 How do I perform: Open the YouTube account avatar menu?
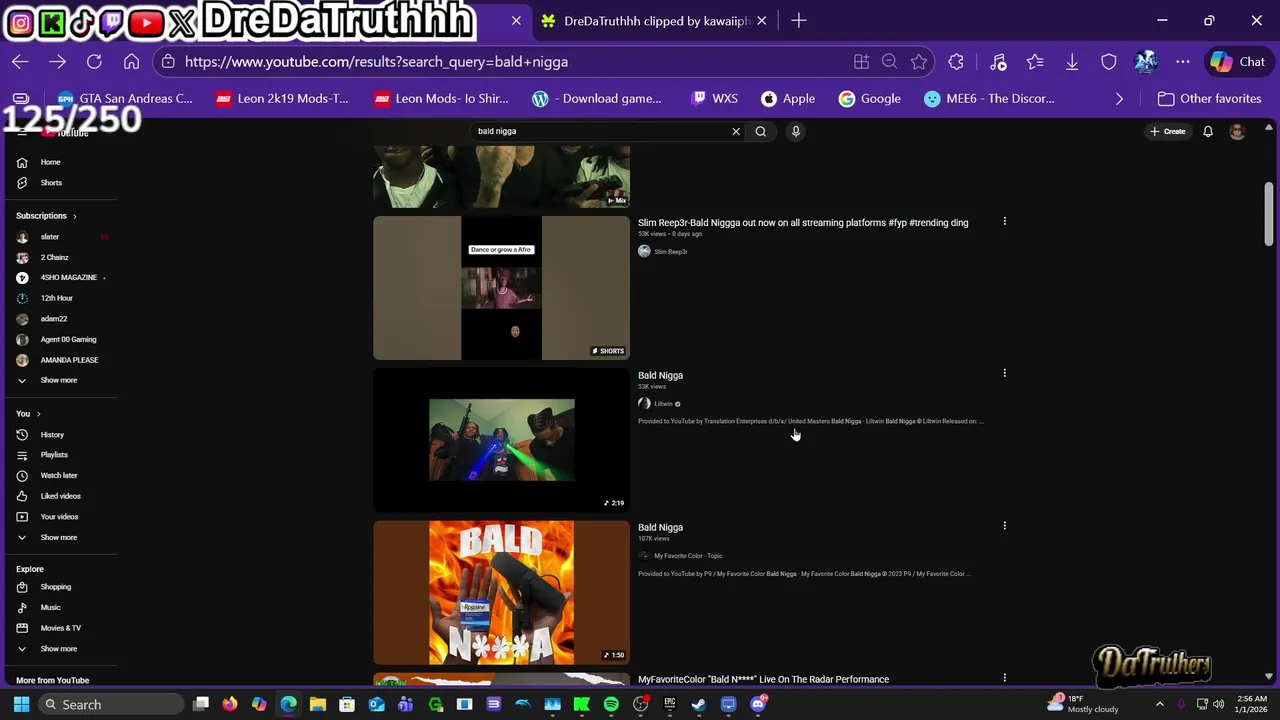(x=1237, y=131)
